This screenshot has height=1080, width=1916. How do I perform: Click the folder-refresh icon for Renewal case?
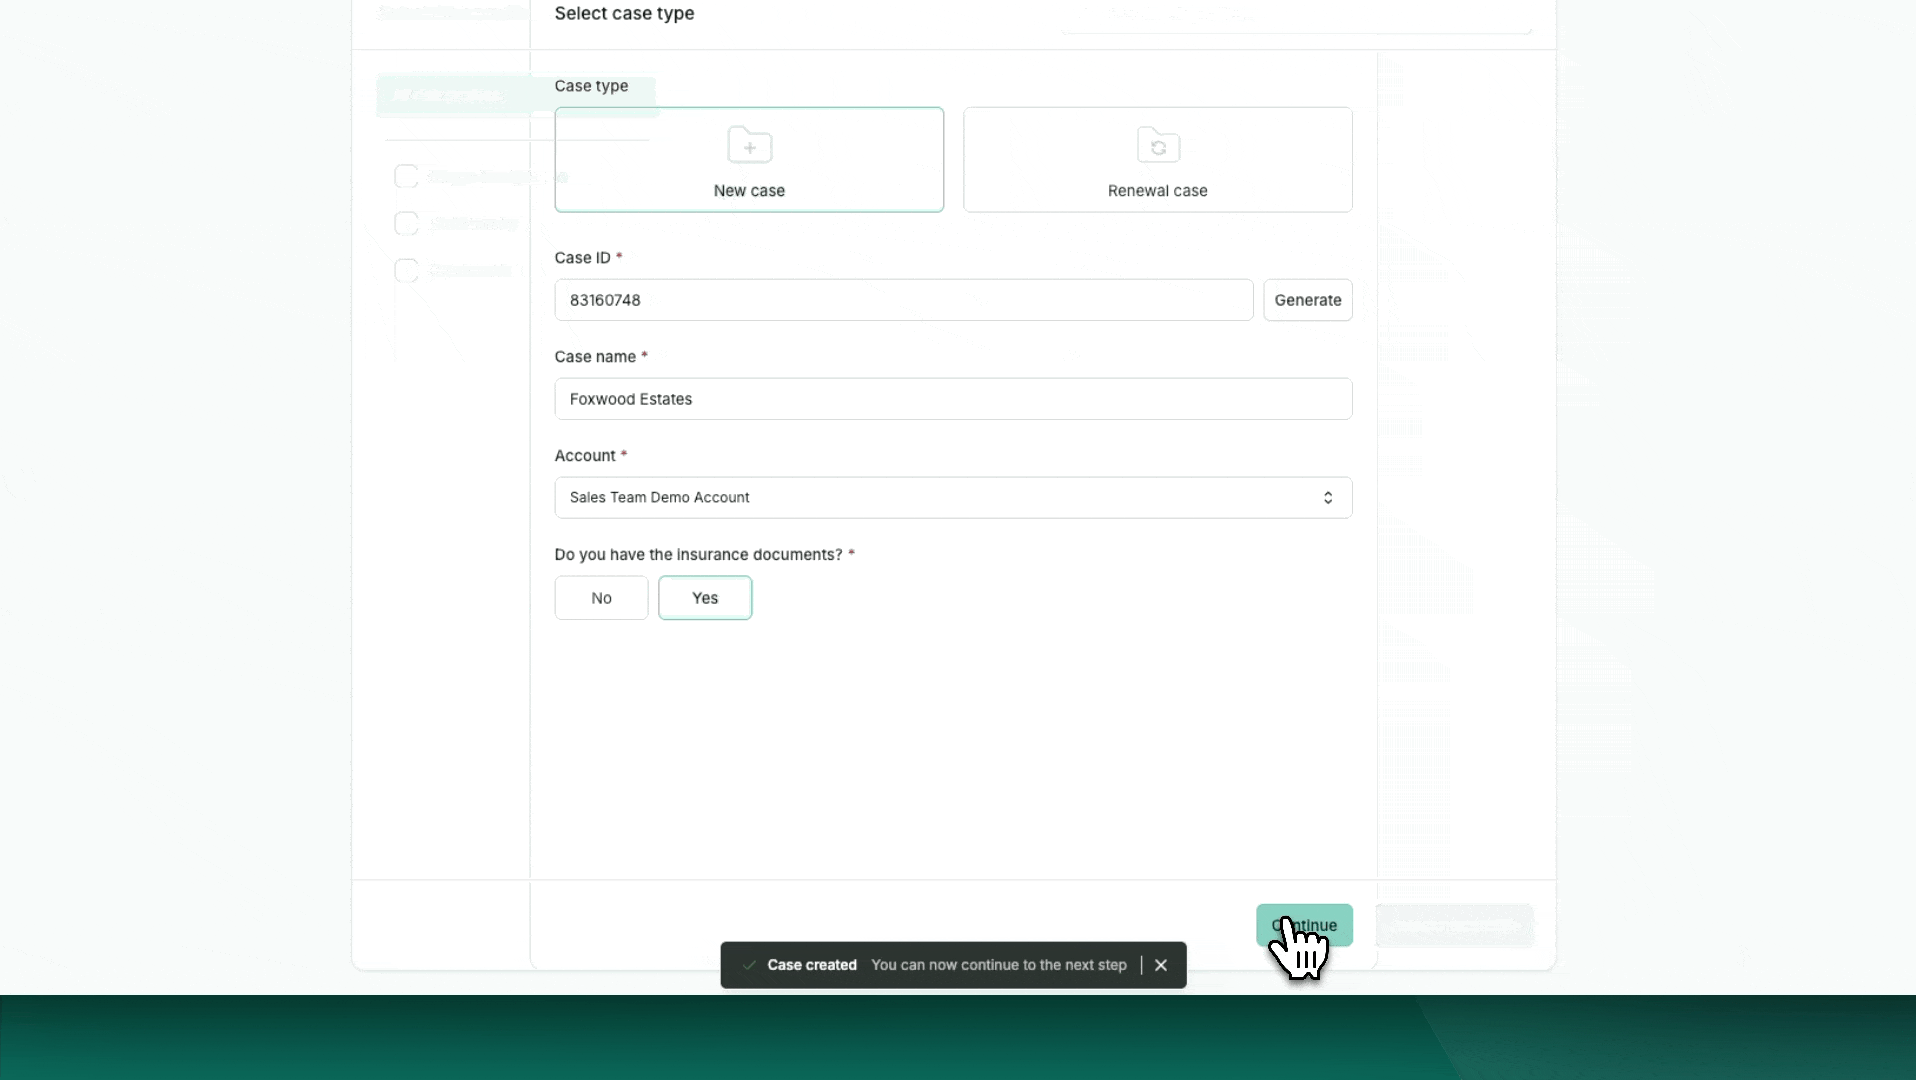pyautogui.click(x=1158, y=146)
